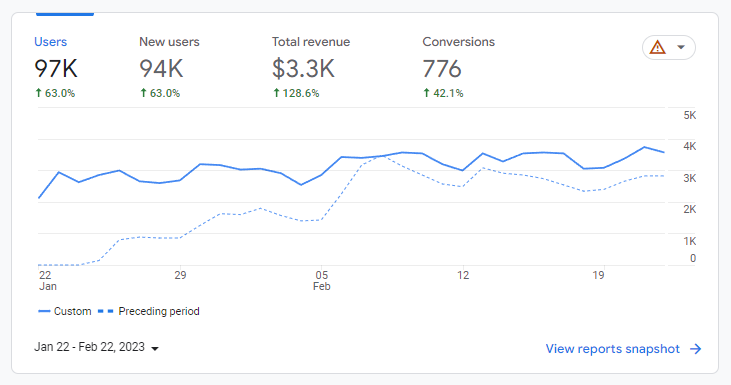This screenshot has height=385, width=731.
Task: Click the 4K y-axis label
Action: pyautogui.click(x=690, y=146)
